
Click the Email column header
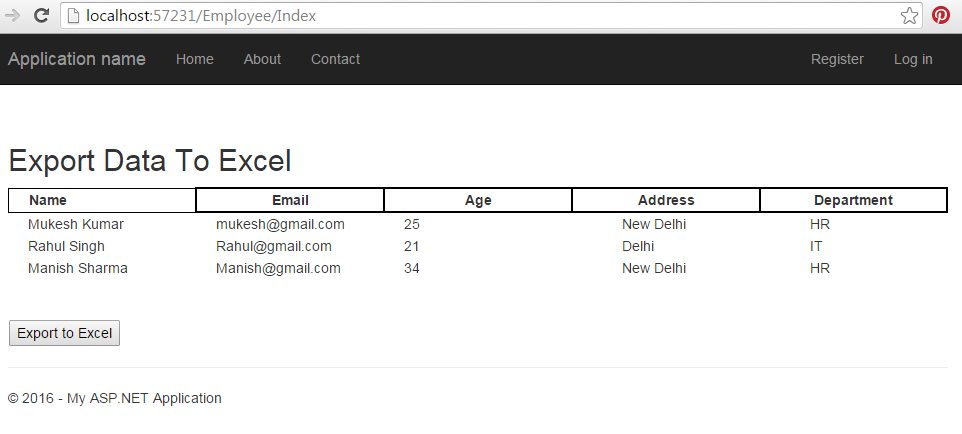(x=290, y=200)
